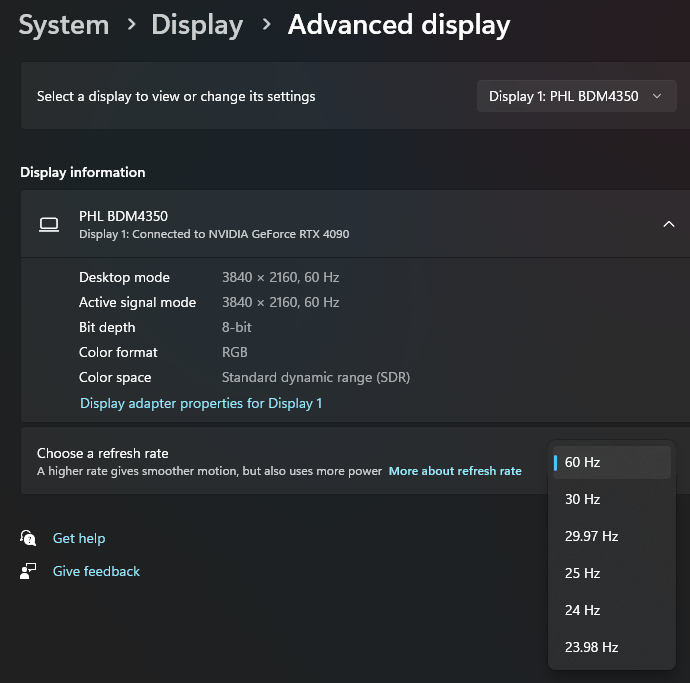Screen dimensions: 690x683
Task: Click the Color format value RGB
Action: click(x=235, y=353)
